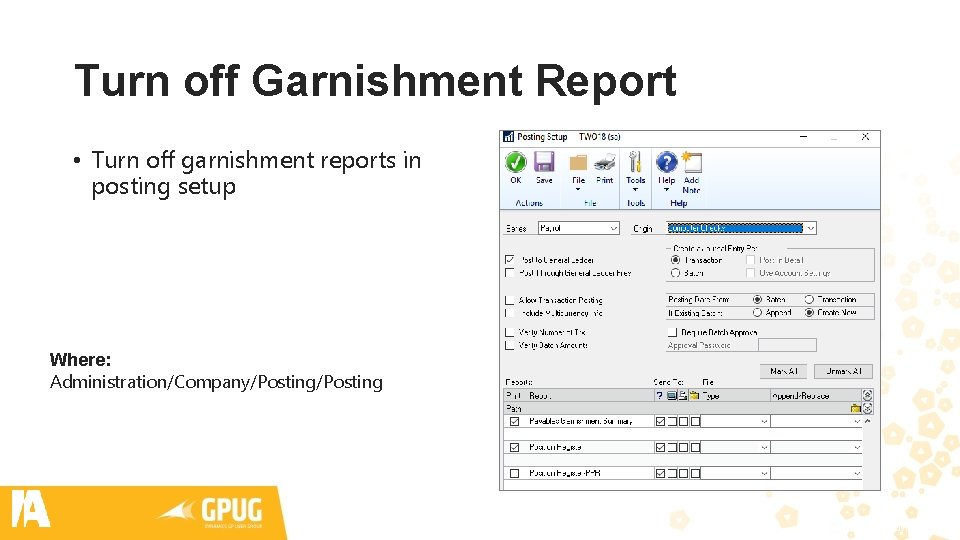Click the Approval Password field
The height and width of the screenshot is (540, 960).
pyautogui.click(x=787, y=345)
